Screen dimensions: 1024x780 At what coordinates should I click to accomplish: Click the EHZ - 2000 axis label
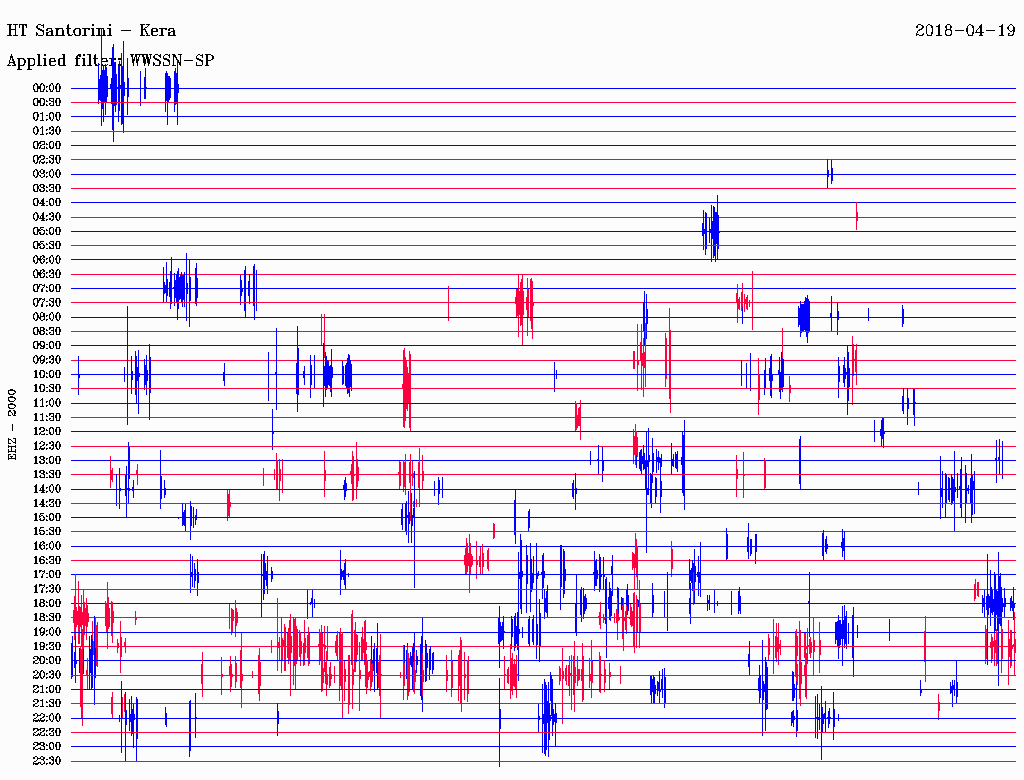click(13, 425)
